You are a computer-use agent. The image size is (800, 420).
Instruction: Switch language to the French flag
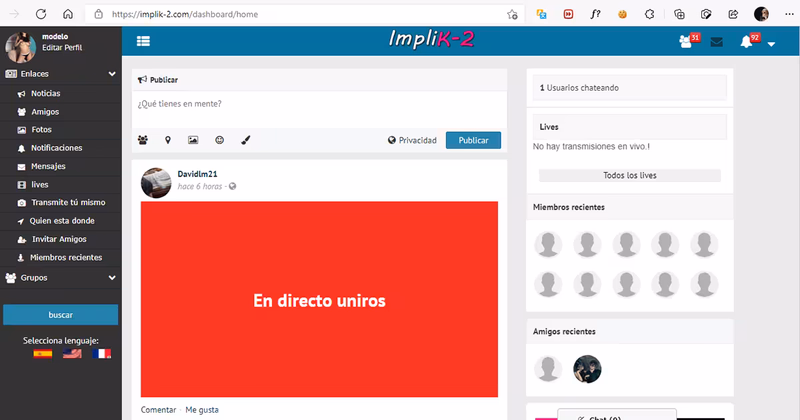tap(101, 353)
